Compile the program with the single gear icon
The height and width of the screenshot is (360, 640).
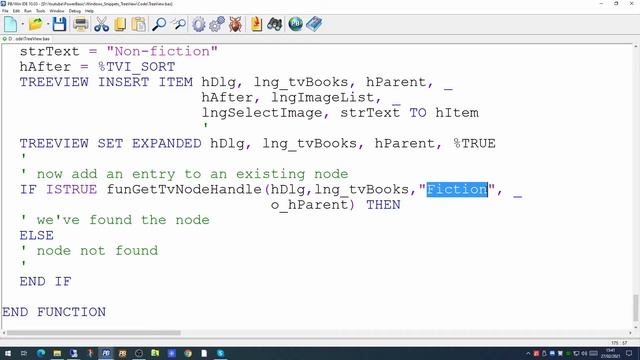coord(198,24)
